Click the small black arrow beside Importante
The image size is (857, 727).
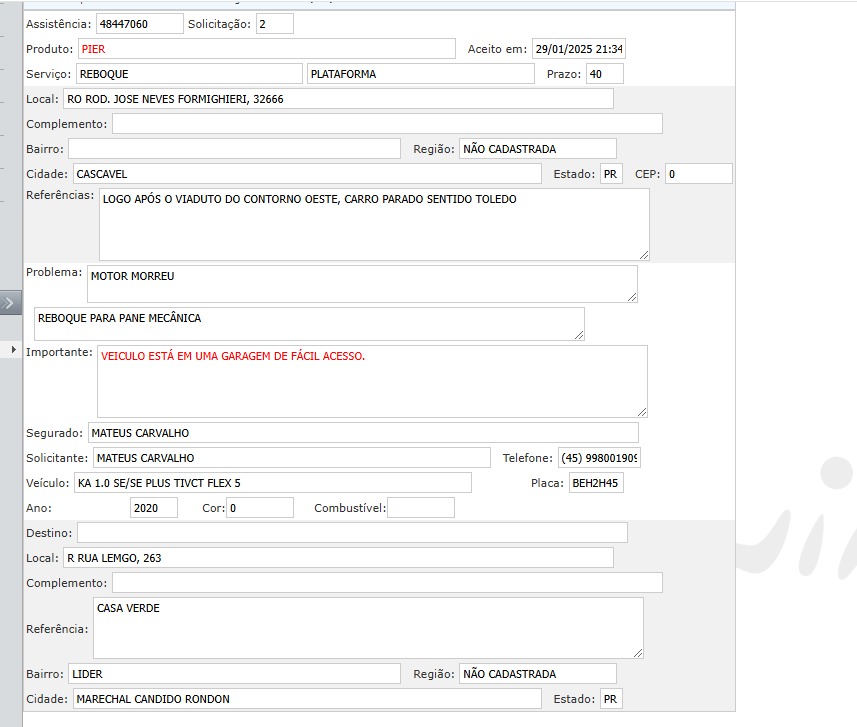click(x=14, y=349)
